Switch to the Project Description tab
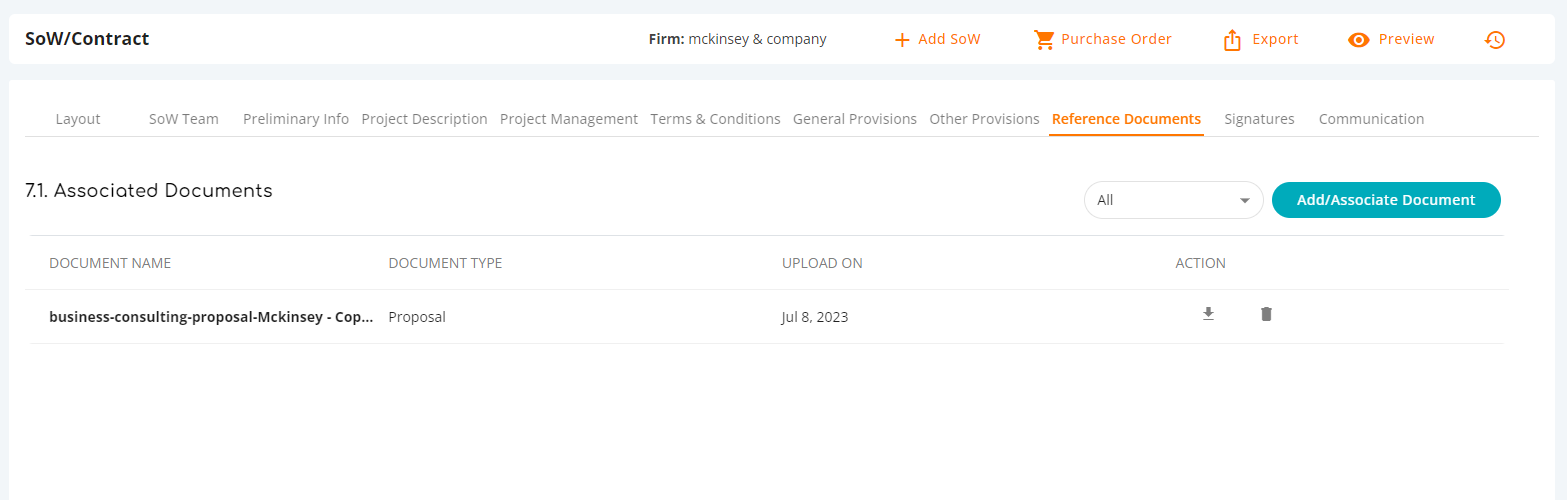The width and height of the screenshot is (1567, 500). click(424, 119)
